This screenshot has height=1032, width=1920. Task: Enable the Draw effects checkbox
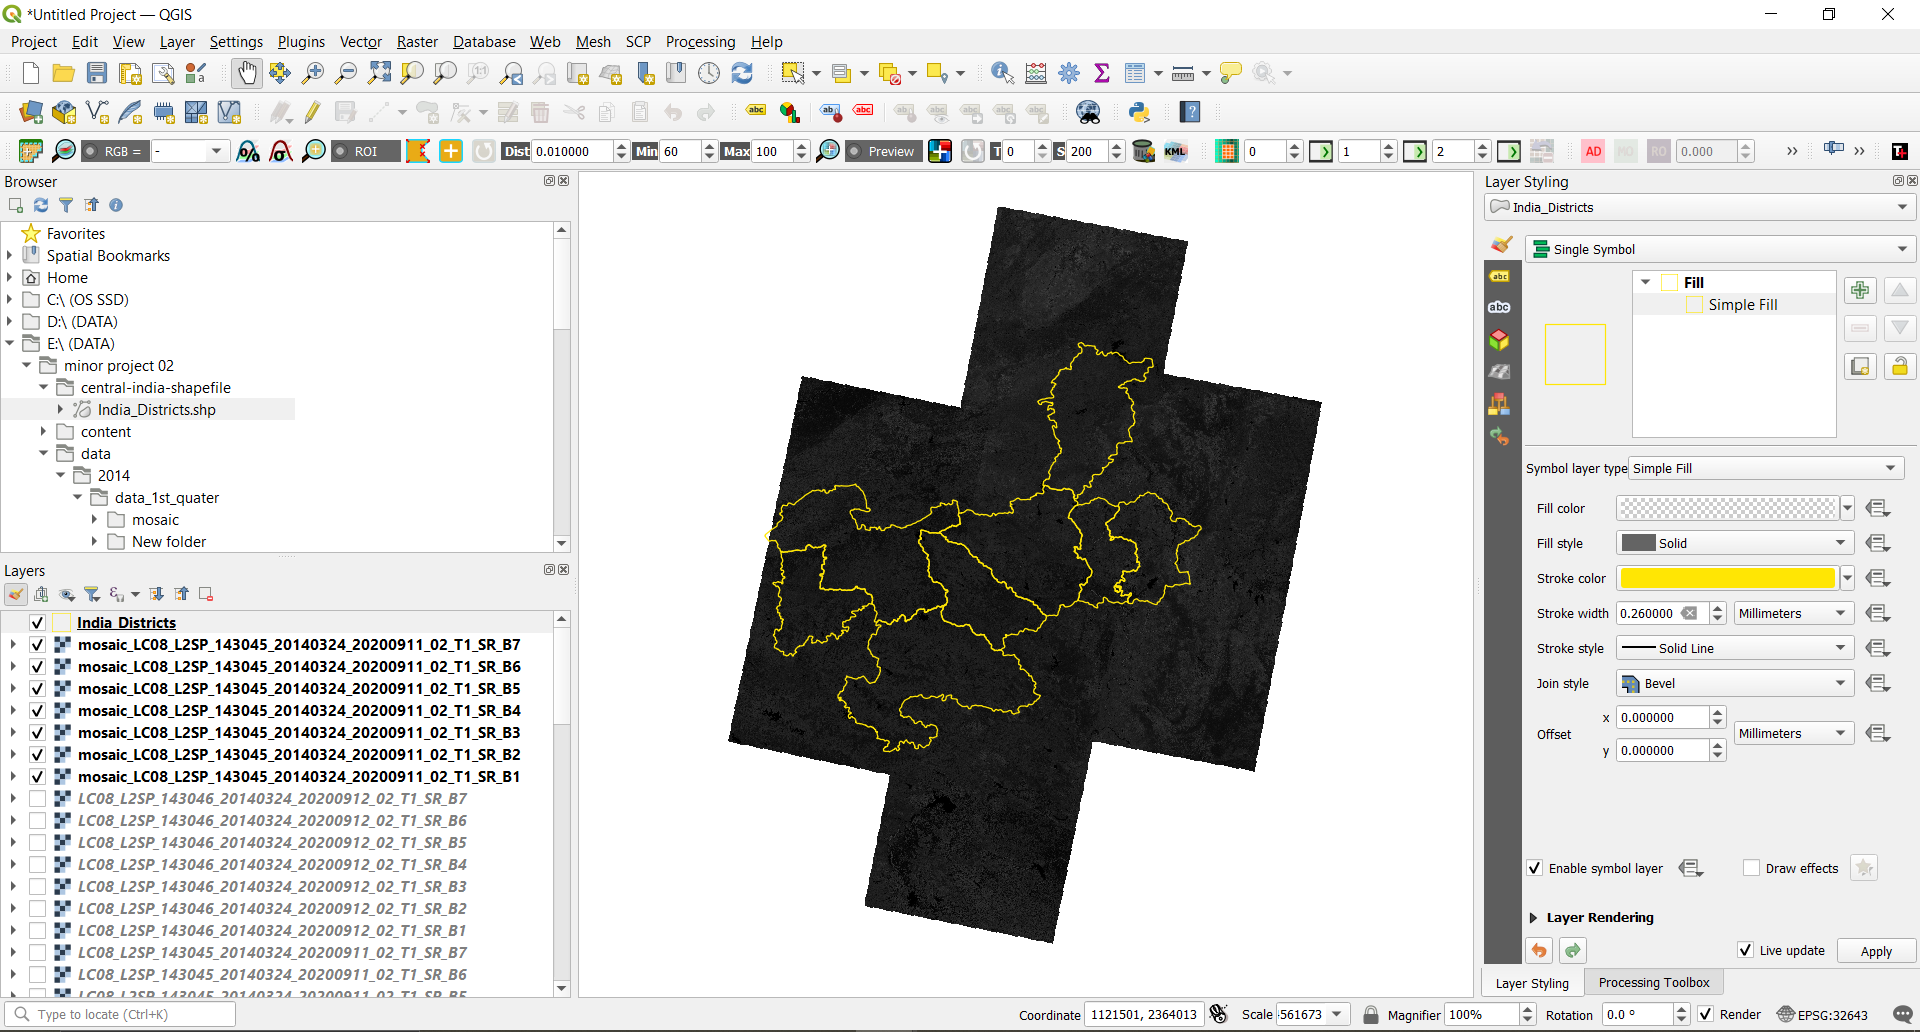pyautogui.click(x=1751, y=868)
